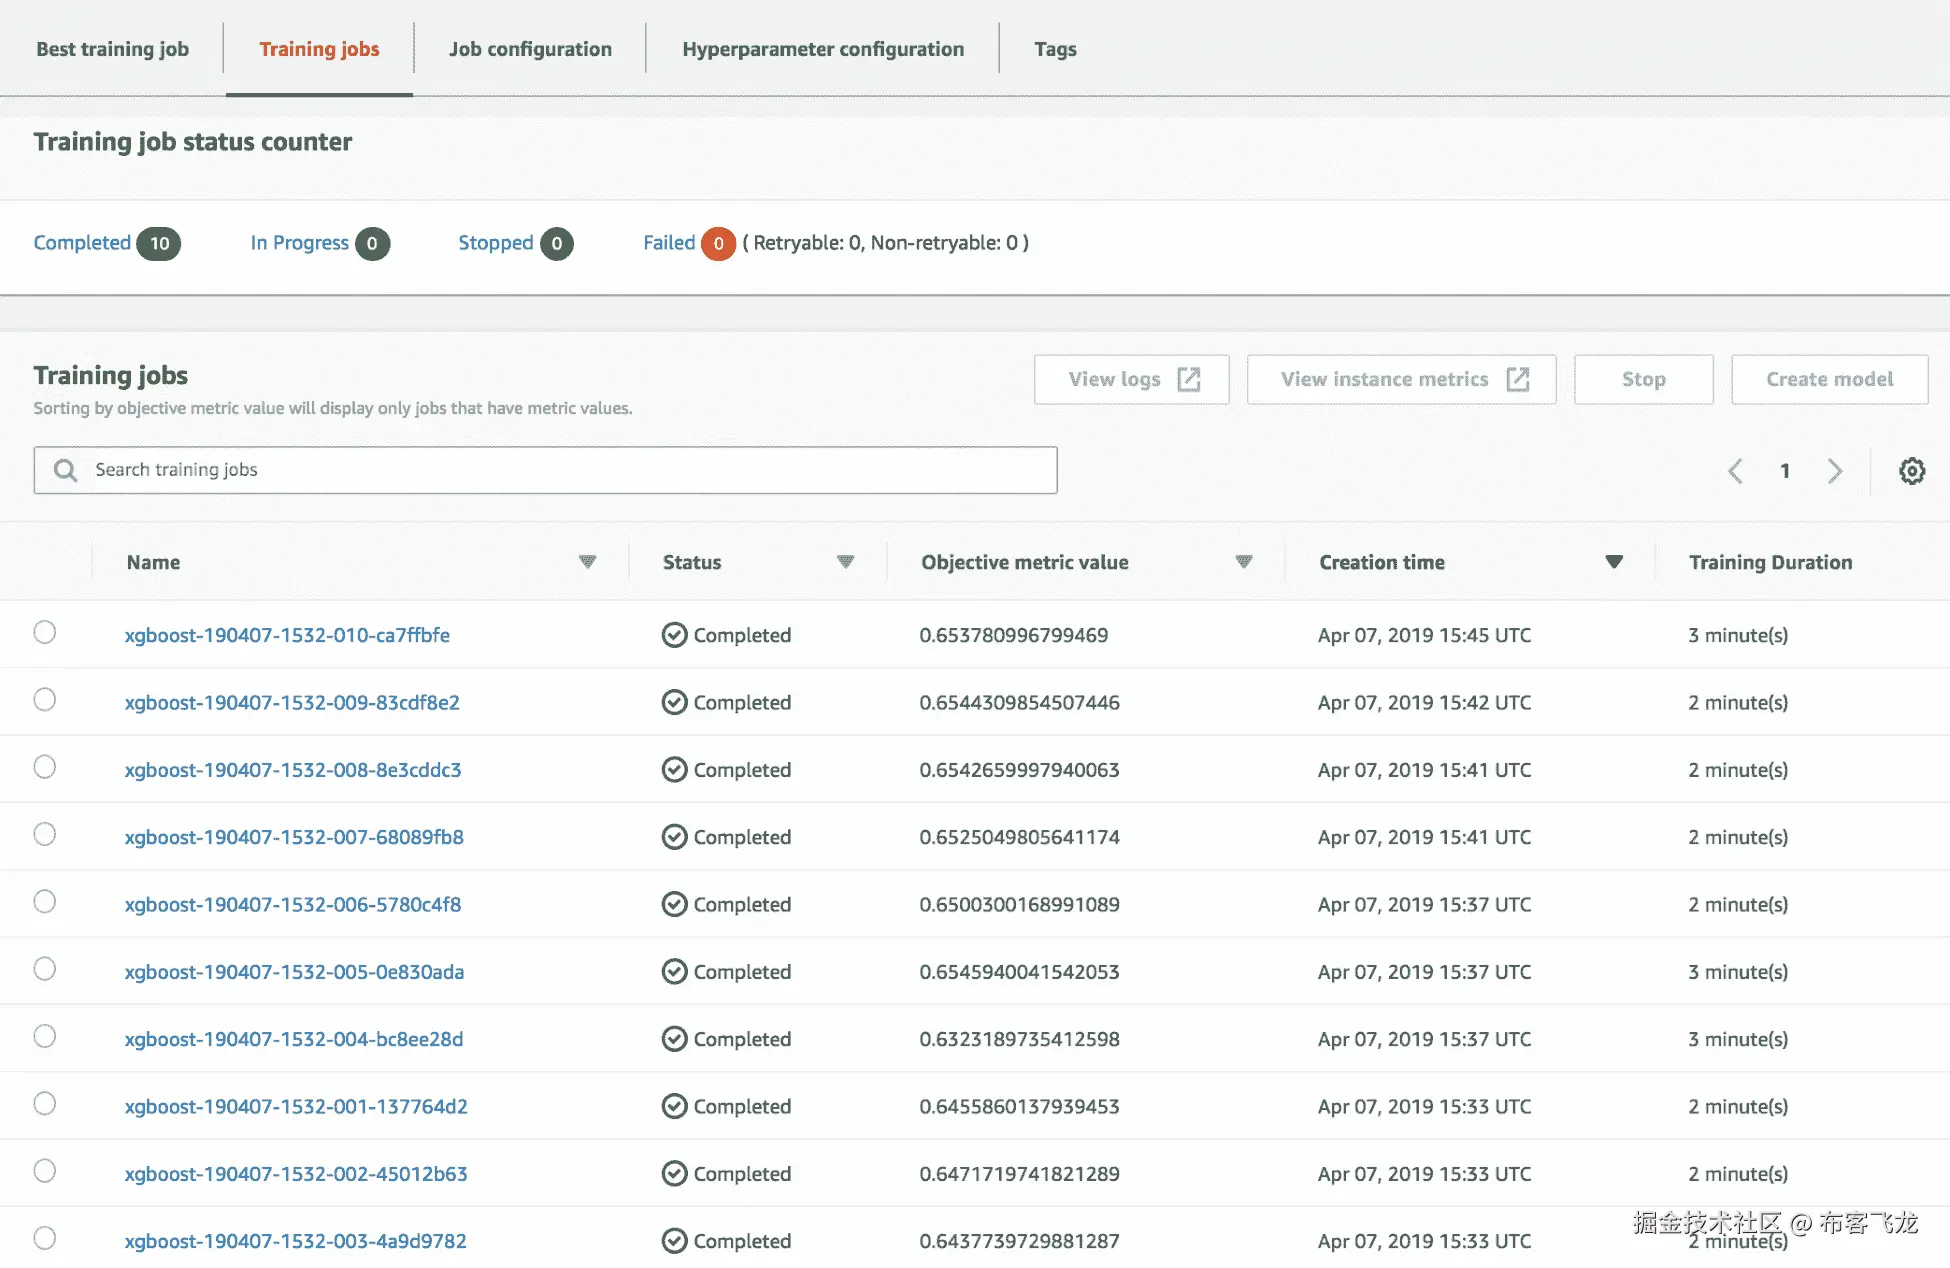Switch to Best training job tab

click(112, 49)
